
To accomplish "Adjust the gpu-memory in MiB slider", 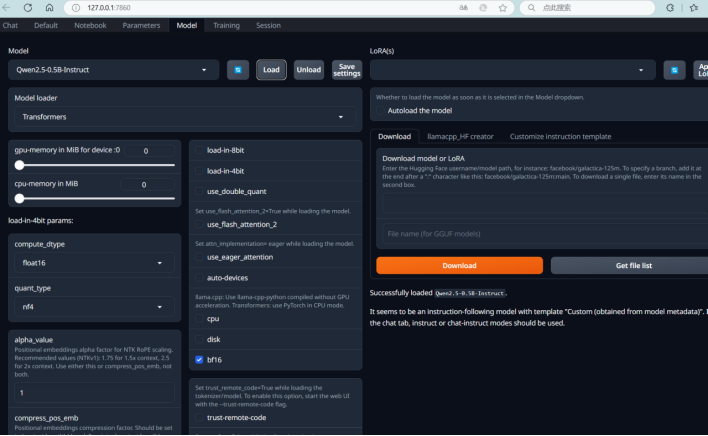I will 94,165.
